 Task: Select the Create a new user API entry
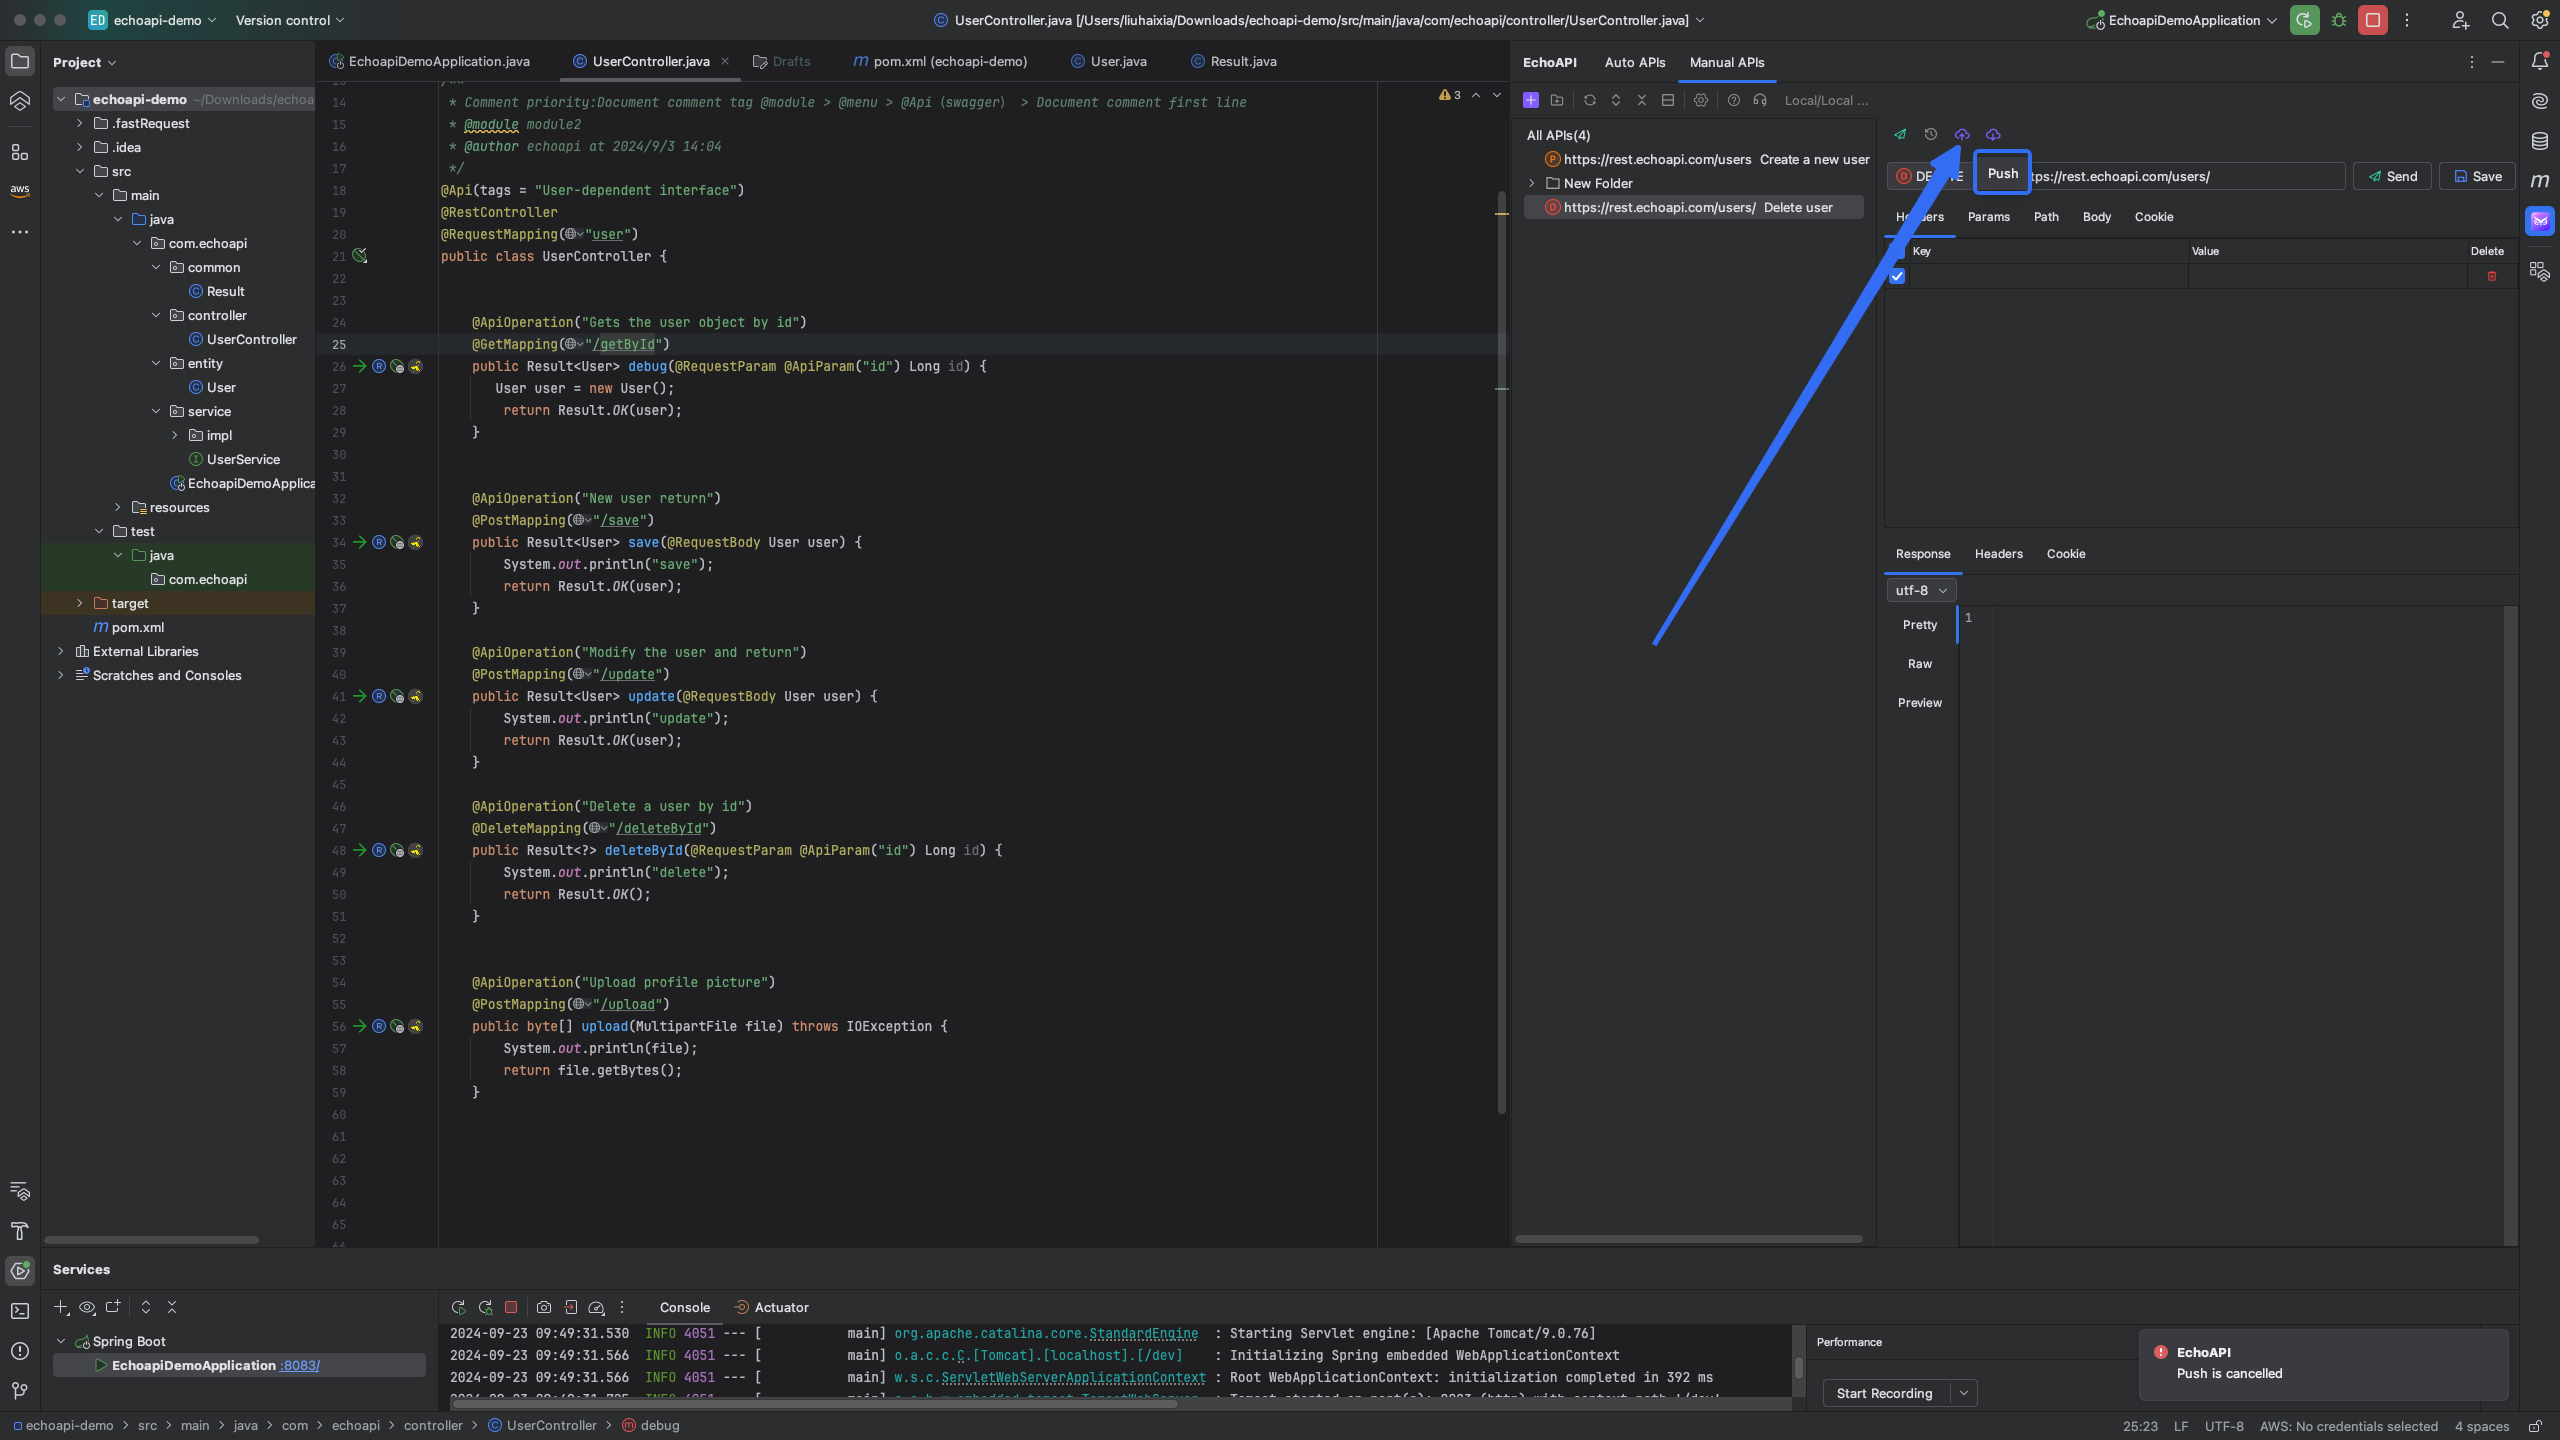point(1706,159)
